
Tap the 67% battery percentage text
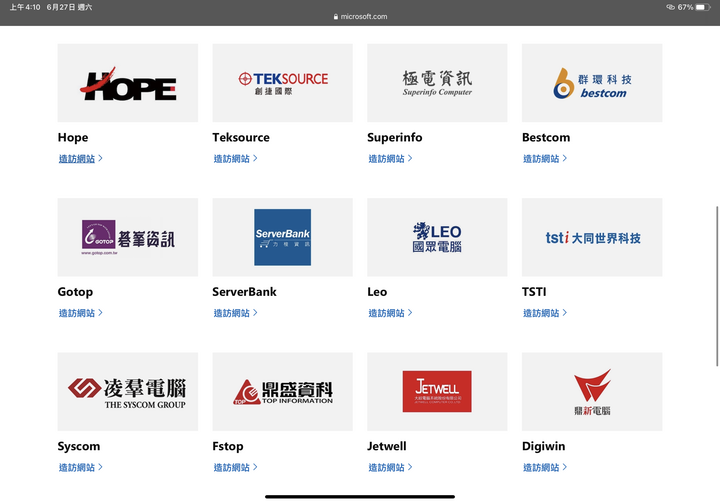pyautogui.click(x=685, y=7)
